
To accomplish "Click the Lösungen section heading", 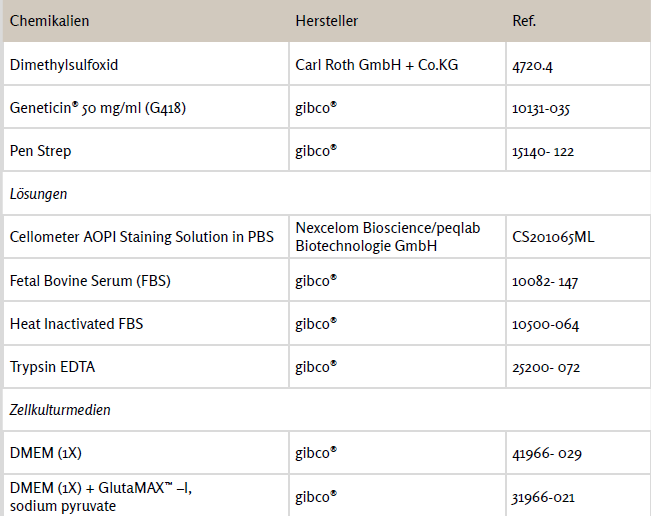I will pos(38,194).
